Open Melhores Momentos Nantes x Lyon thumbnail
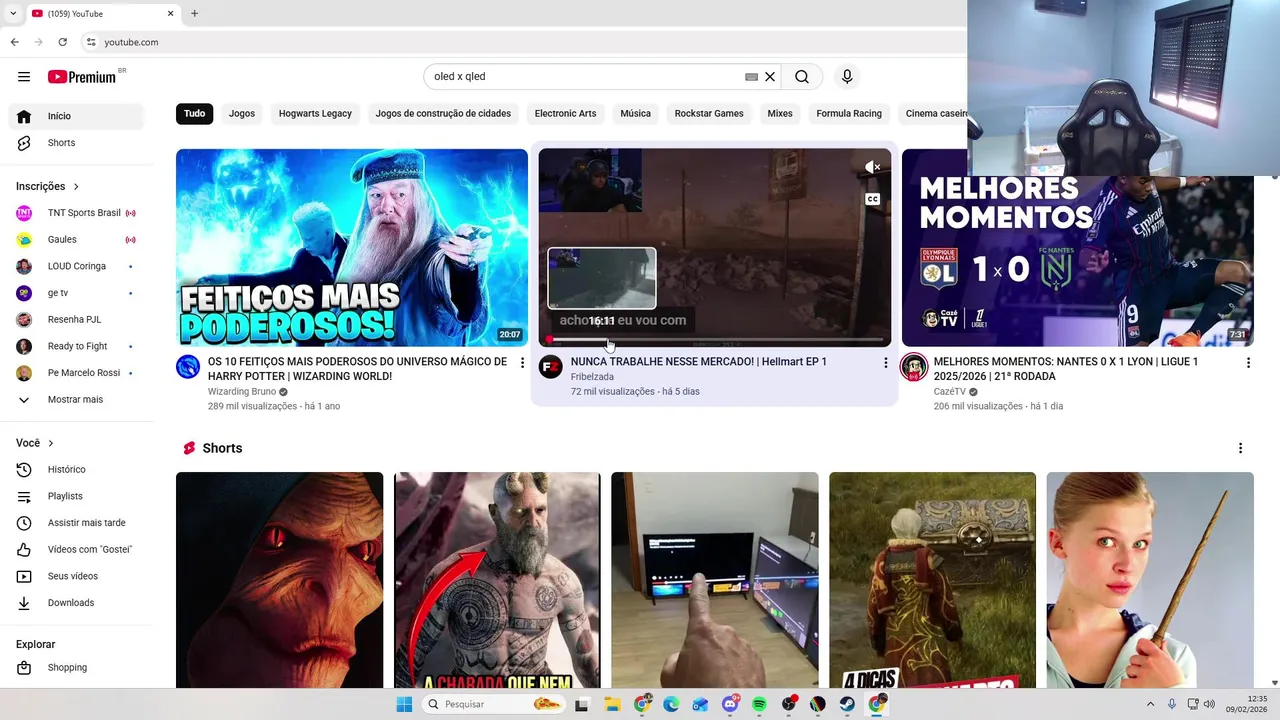Viewport: 1280px width, 720px height. pos(1077,262)
